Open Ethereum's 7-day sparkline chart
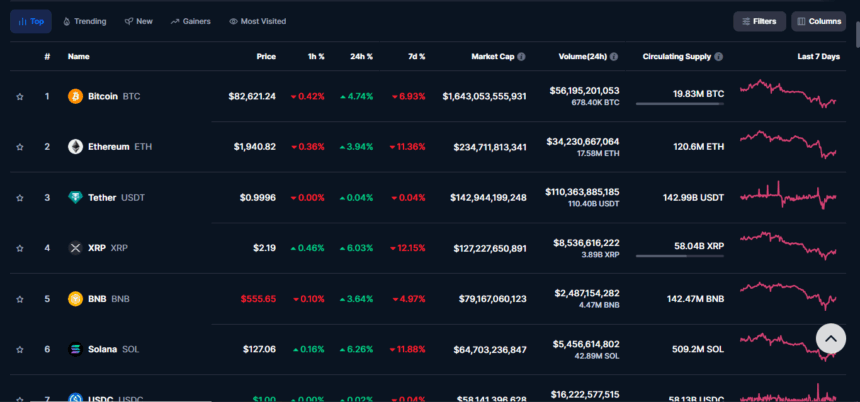This screenshot has width=860, height=402. (788, 145)
